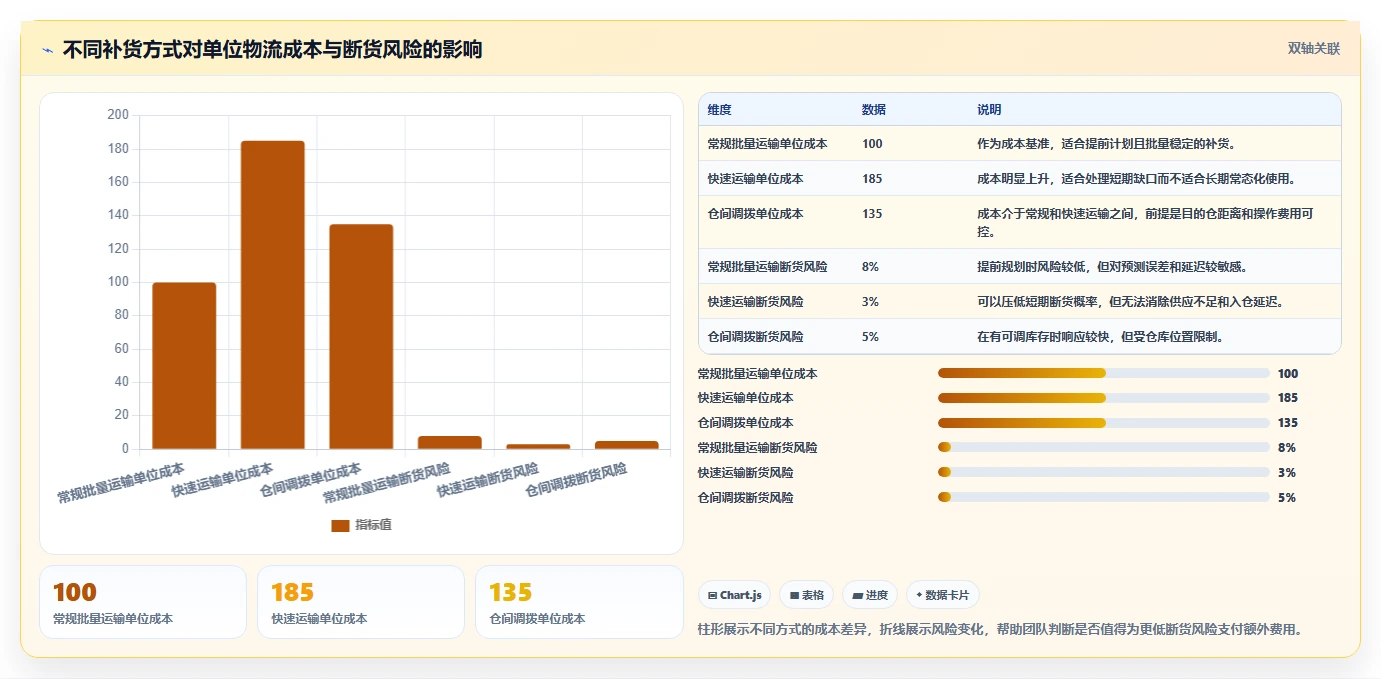Click the 100 y-axis tick label
1381x679 pixels.
118,282
